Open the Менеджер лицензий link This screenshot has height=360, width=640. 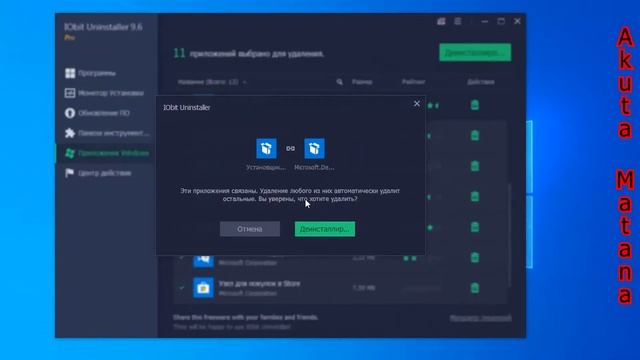pos(480,318)
